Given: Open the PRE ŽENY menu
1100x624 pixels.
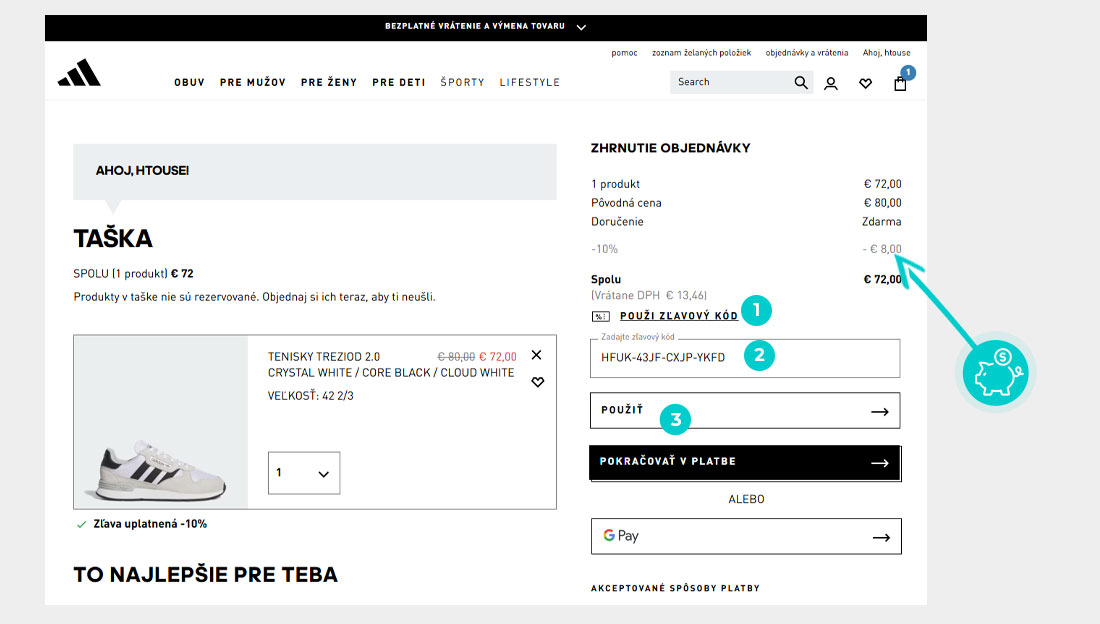Looking at the screenshot, I should point(329,82).
